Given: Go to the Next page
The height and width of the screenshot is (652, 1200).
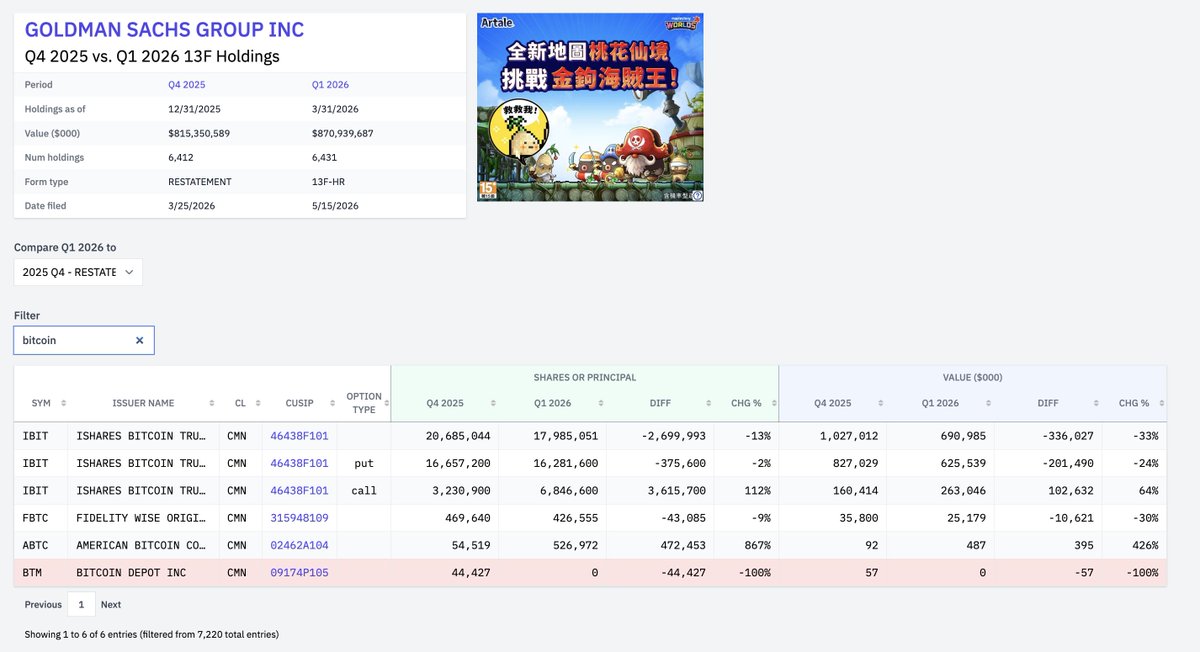Looking at the screenshot, I should pos(111,605).
